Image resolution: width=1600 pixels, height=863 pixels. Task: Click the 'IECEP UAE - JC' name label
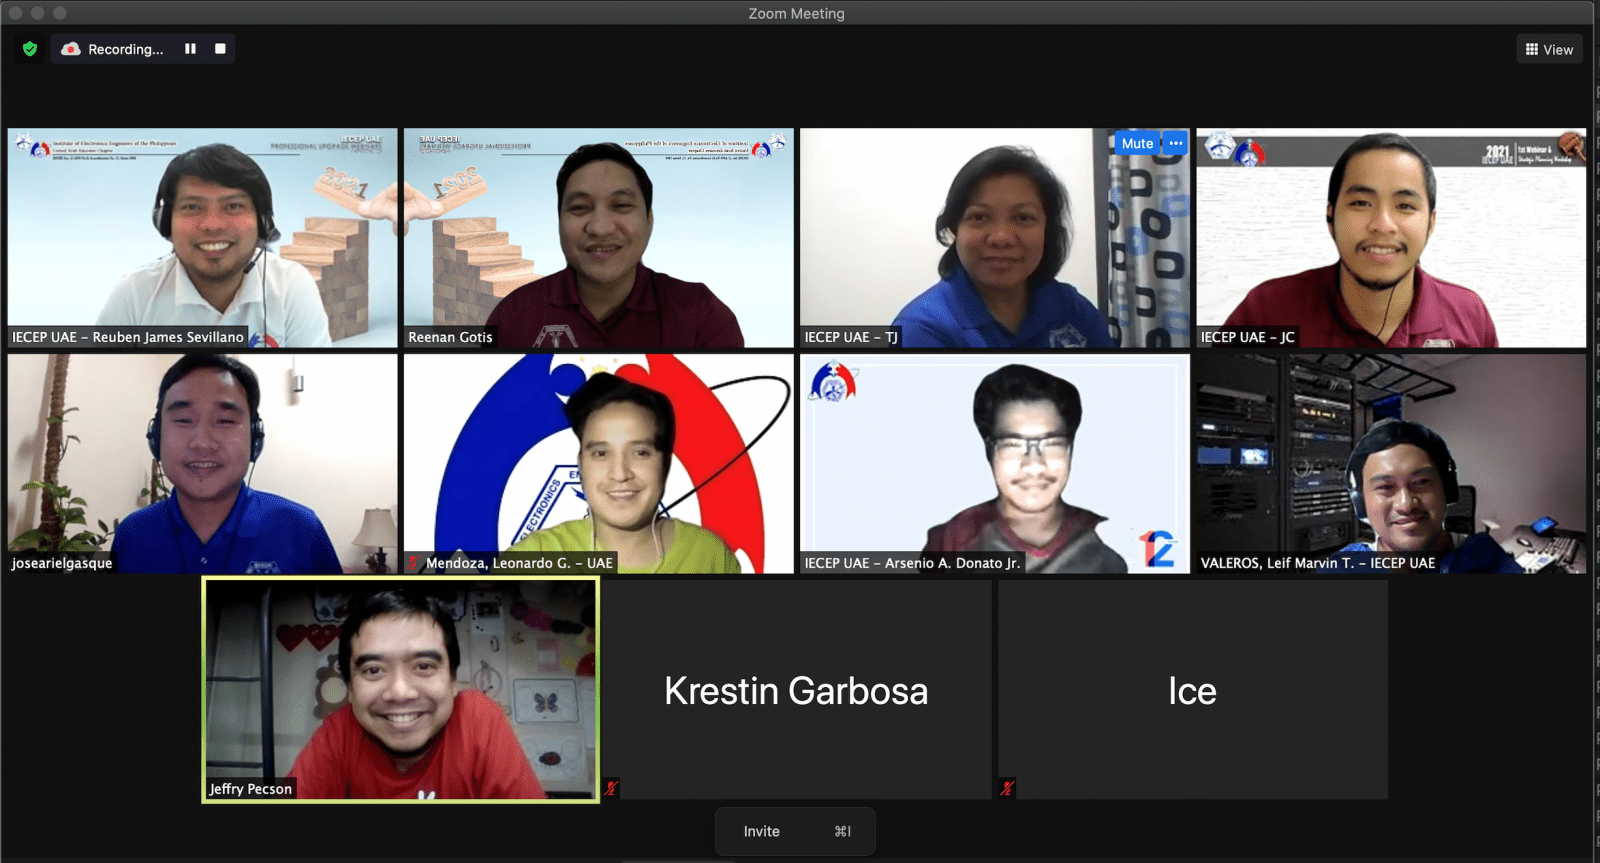[x=1247, y=337]
